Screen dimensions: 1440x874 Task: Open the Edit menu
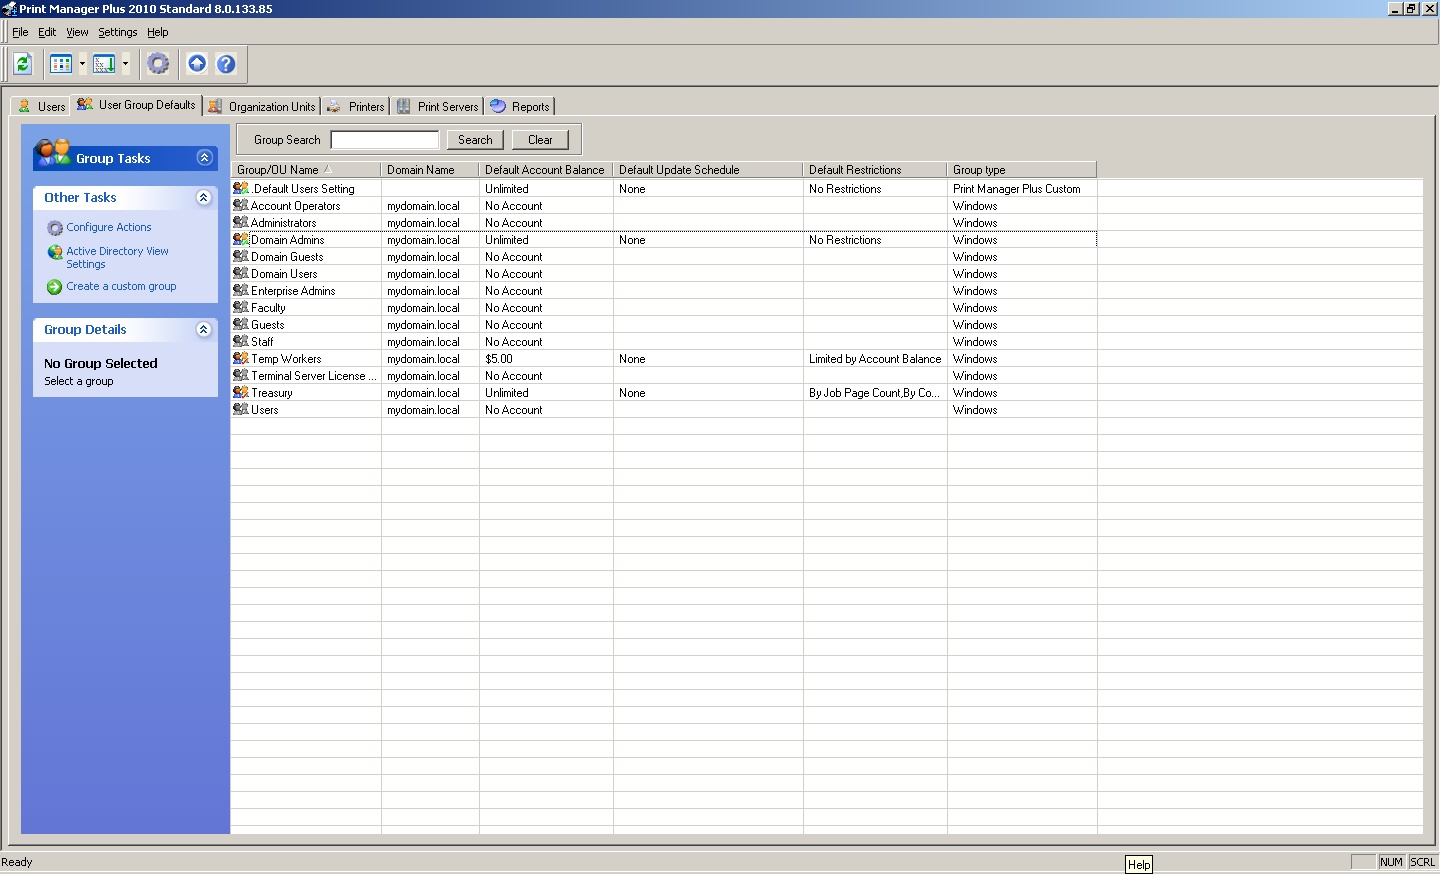(x=47, y=32)
